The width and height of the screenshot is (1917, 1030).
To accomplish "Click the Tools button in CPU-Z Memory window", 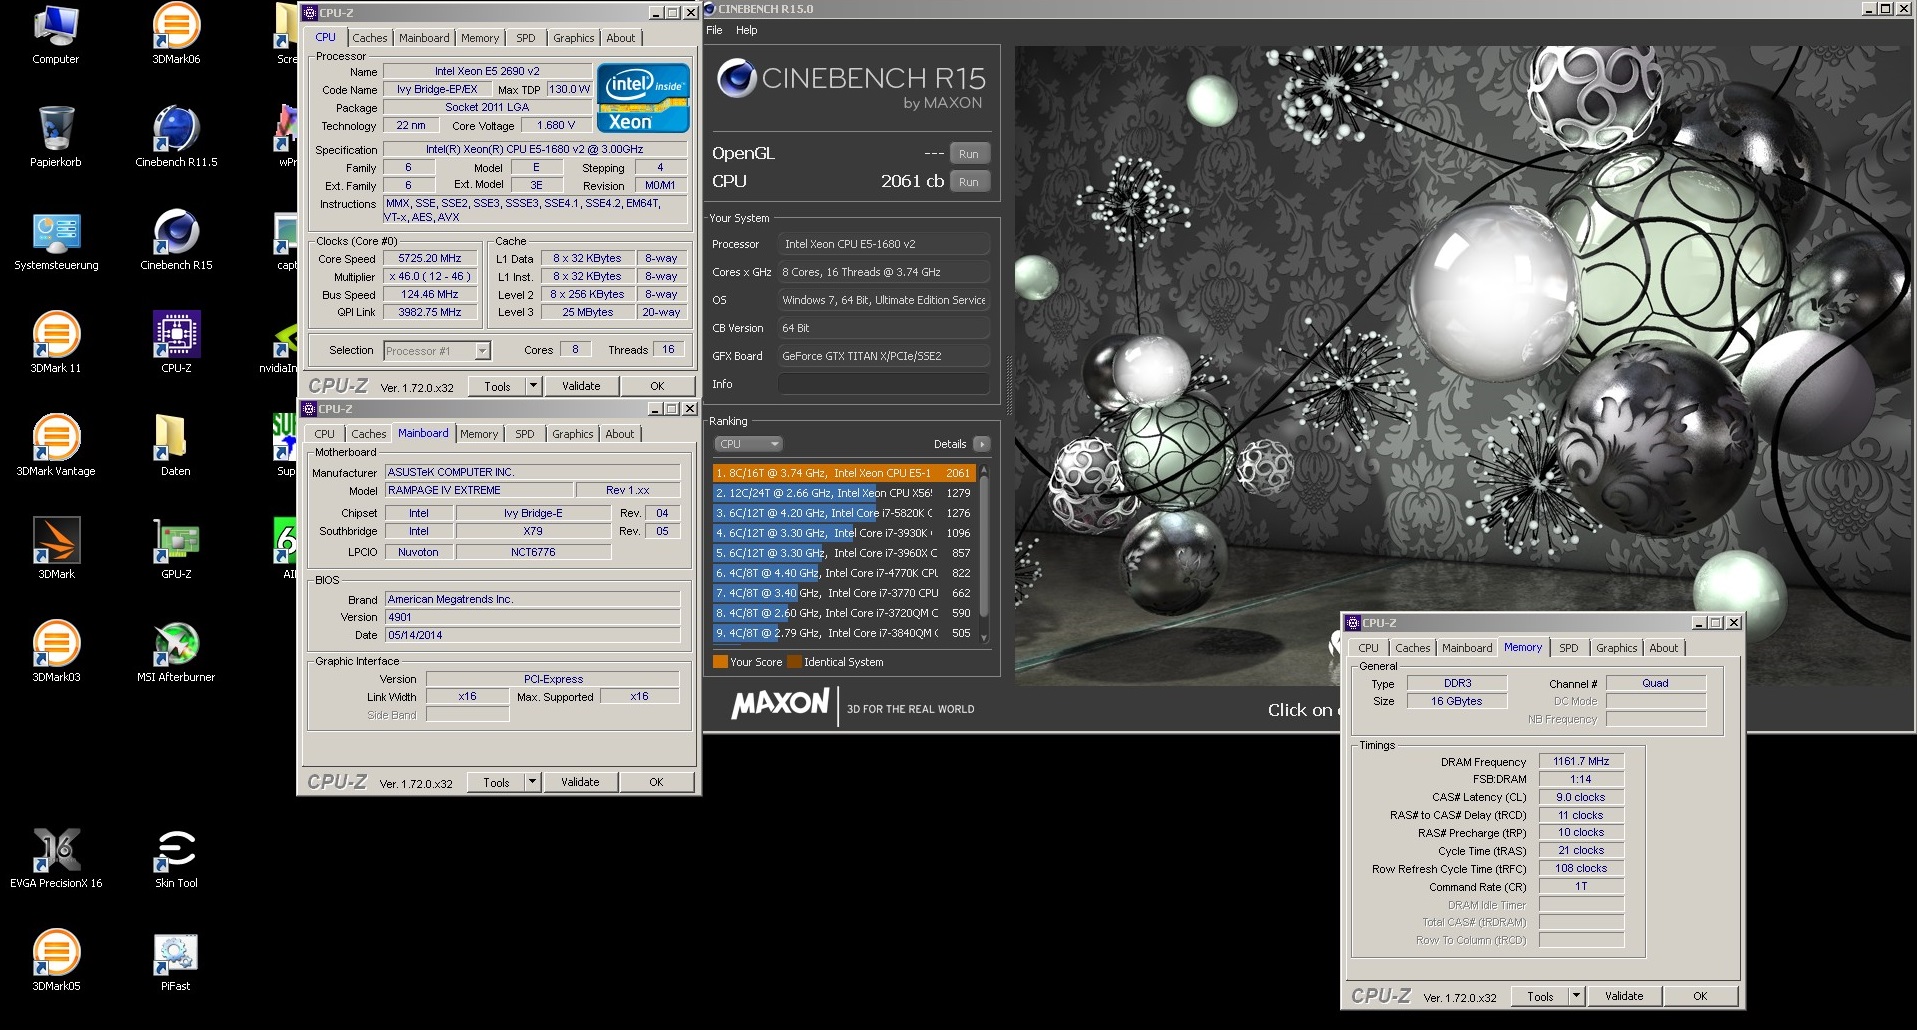I will (1540, 996).
